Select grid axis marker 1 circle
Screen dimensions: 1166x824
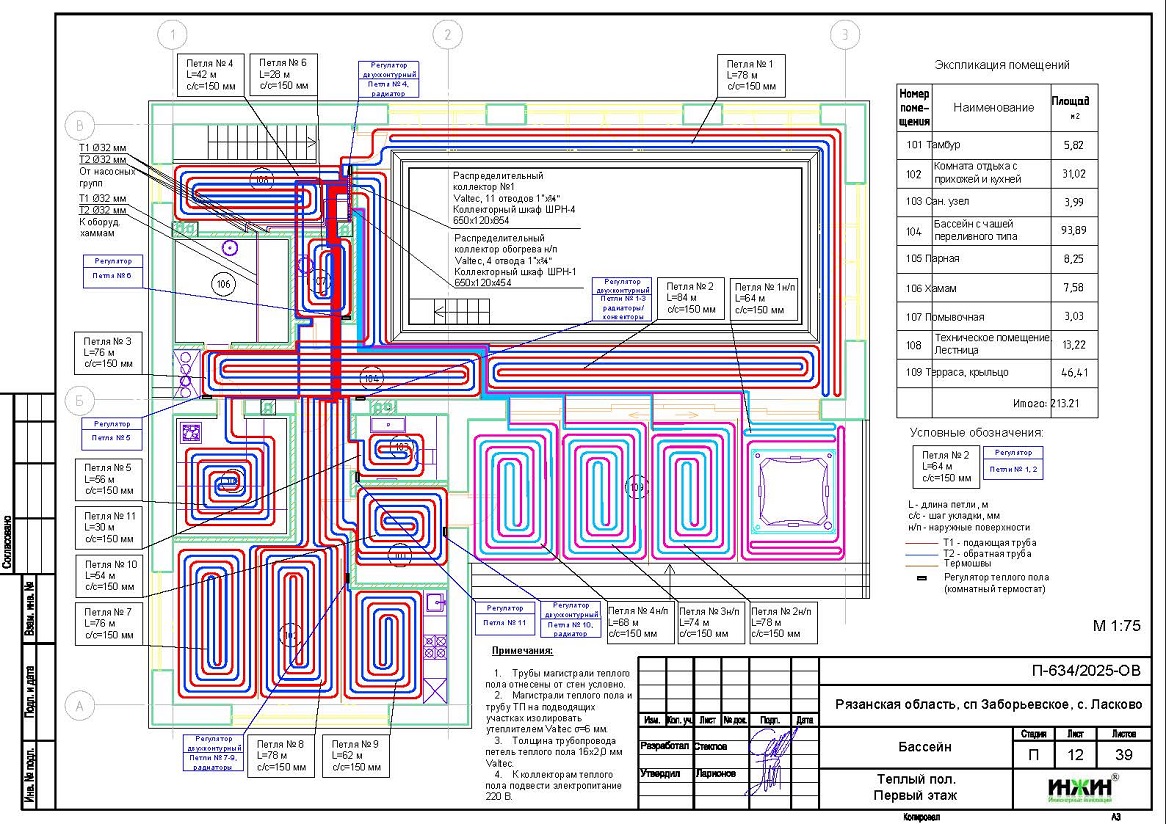(174, 36)
